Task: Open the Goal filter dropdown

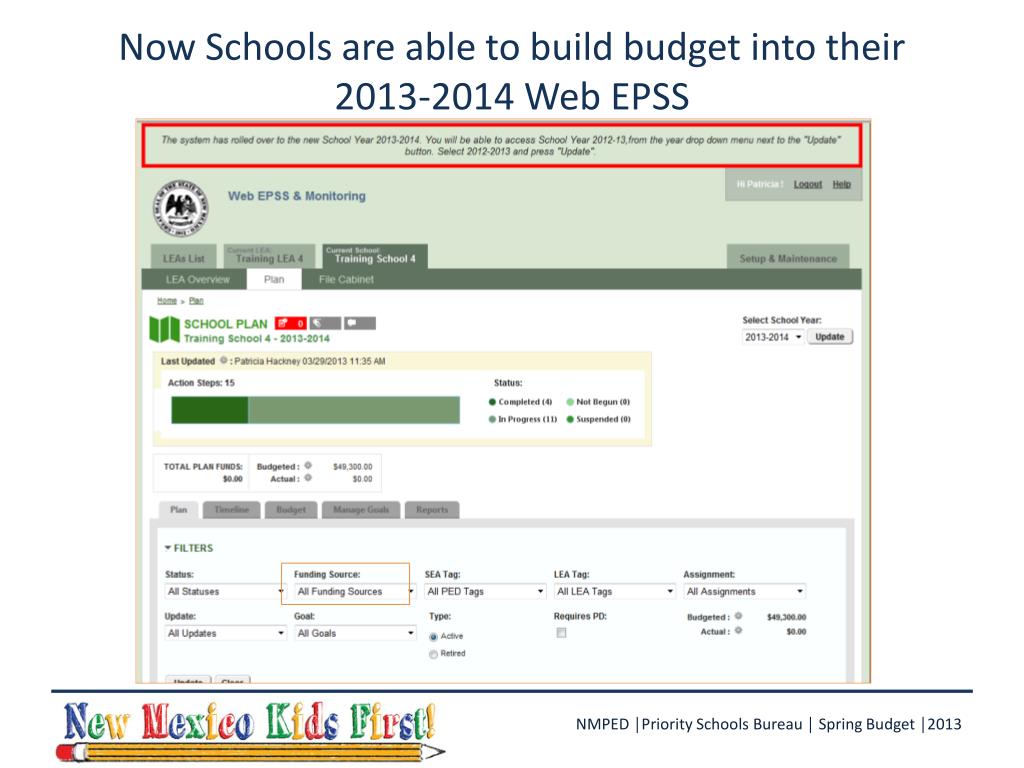Action: [355, 633]
